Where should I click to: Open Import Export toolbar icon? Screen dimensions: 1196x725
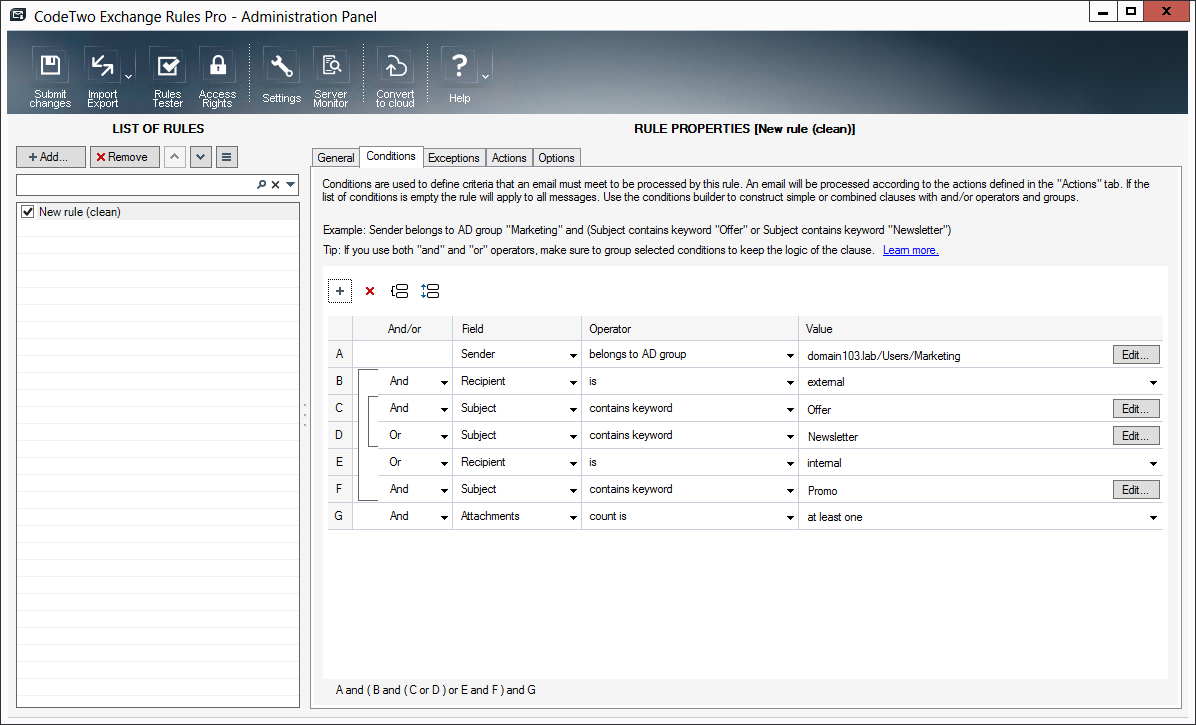(x=102, y=79)
